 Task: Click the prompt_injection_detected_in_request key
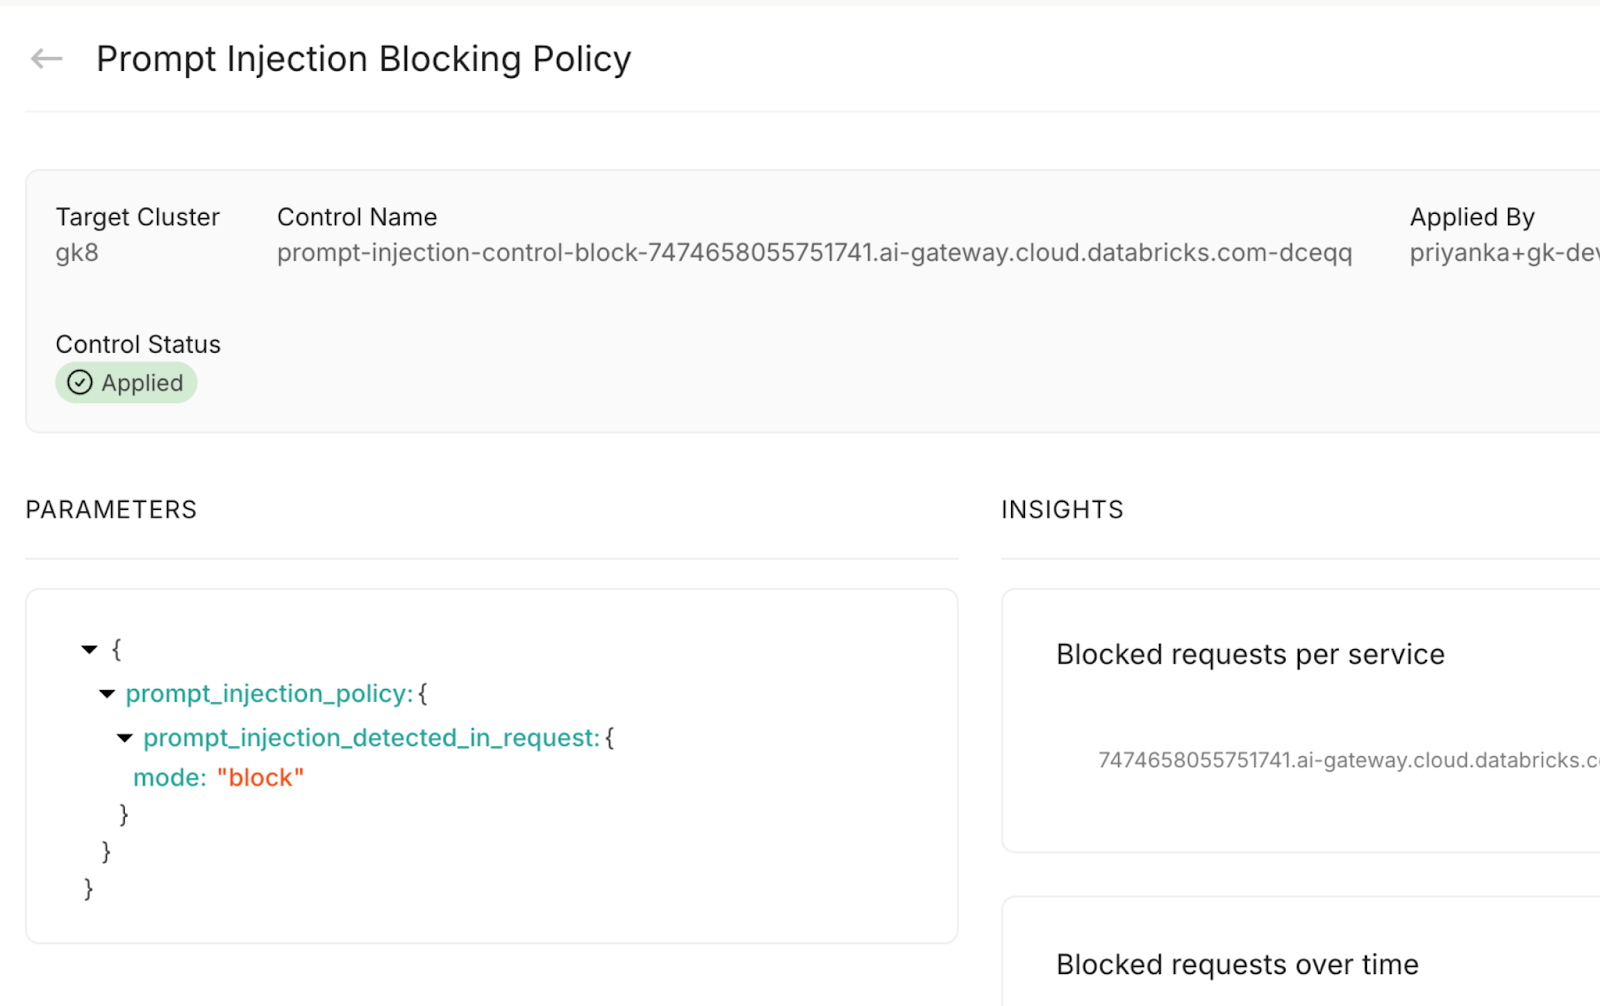click(370, 738)
